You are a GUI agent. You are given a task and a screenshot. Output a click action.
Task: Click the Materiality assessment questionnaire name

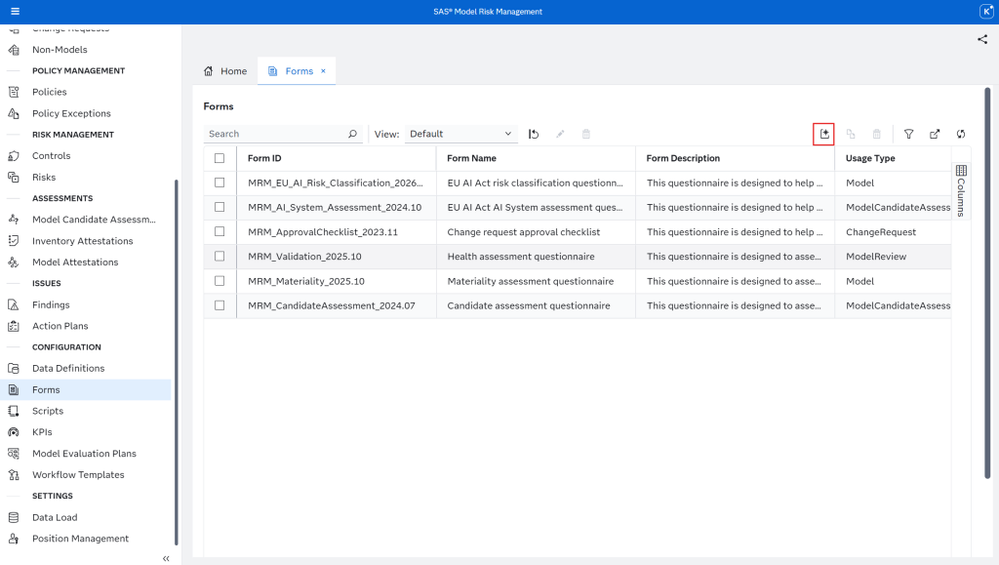[530, 281]
